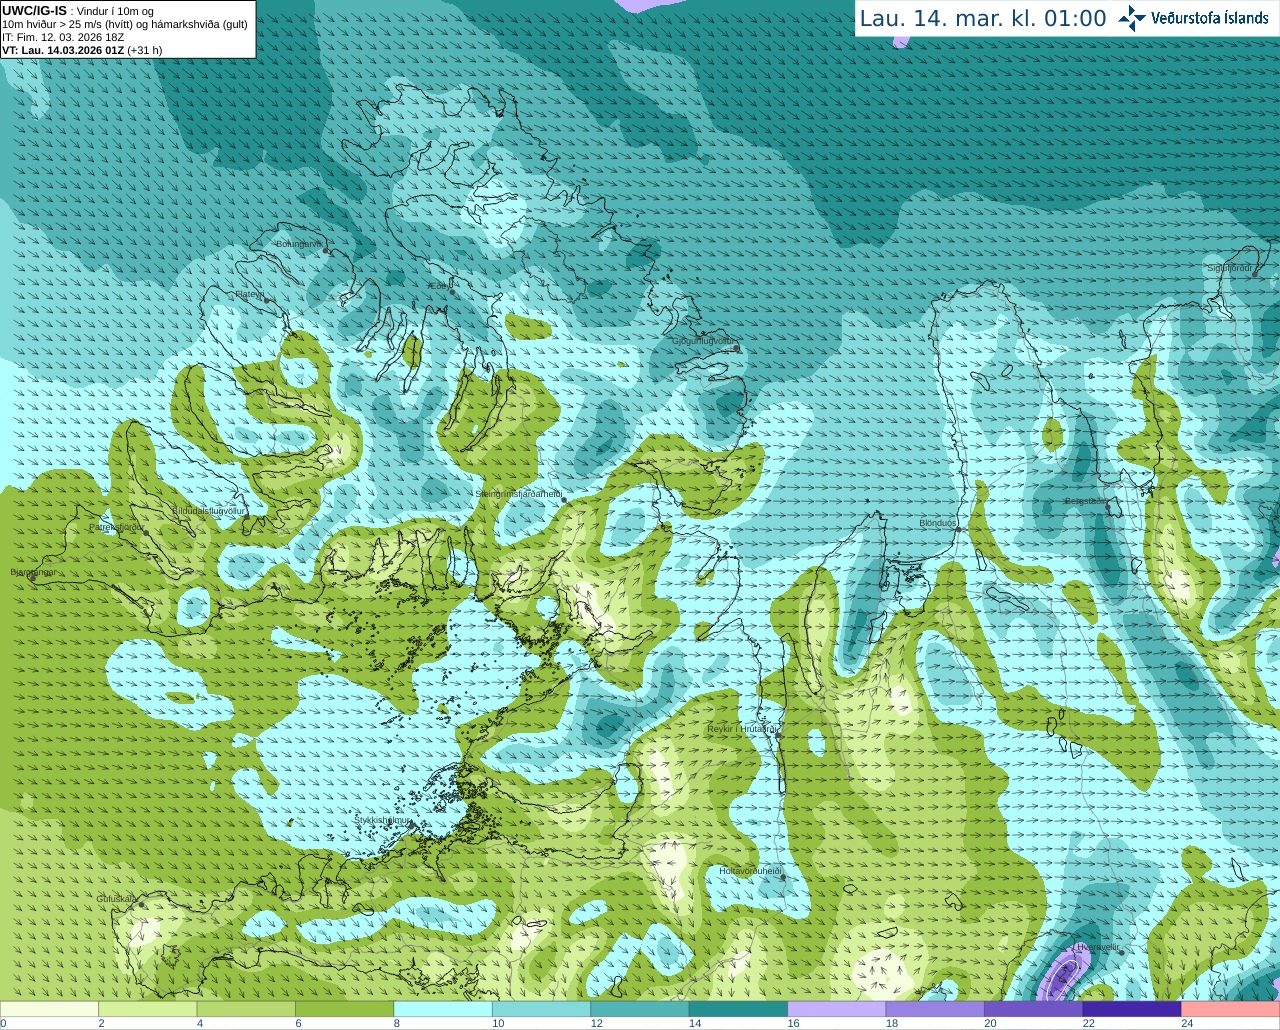Select the Holtavörðuheiði station label
The width and height of the screenshot is (1280, 1030).
pos(750,871)
